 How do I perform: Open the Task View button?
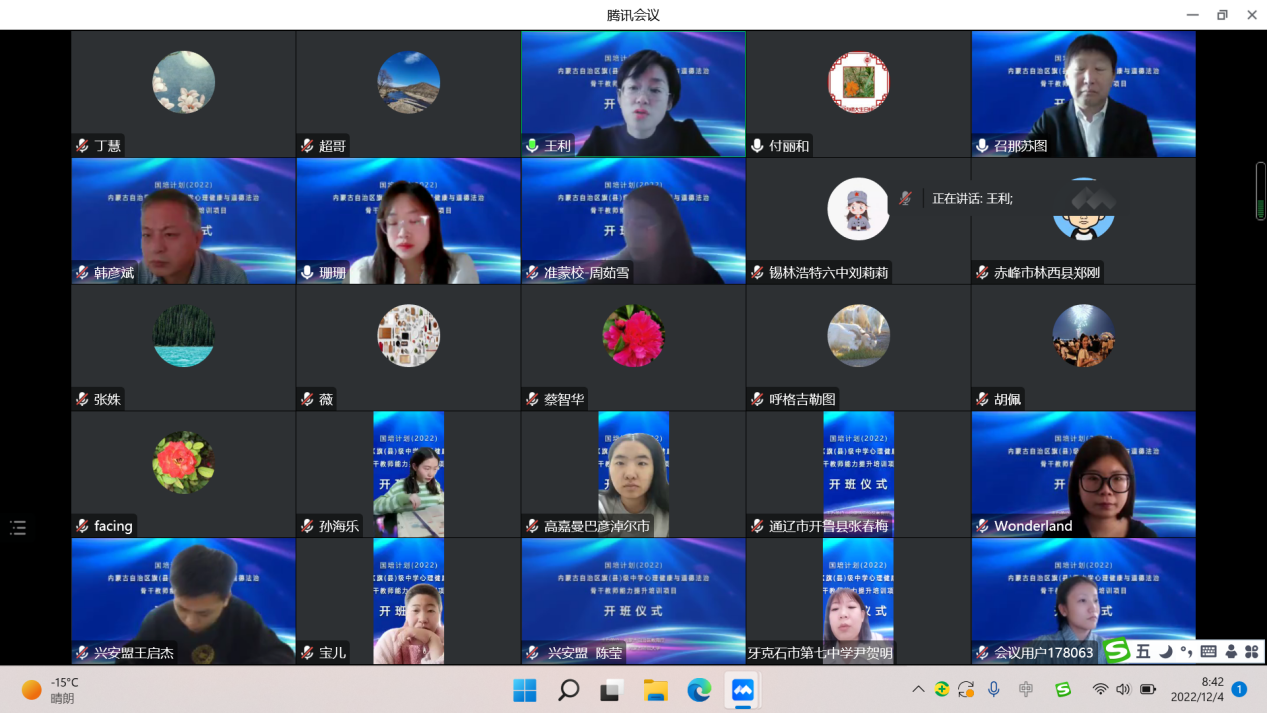611,690
